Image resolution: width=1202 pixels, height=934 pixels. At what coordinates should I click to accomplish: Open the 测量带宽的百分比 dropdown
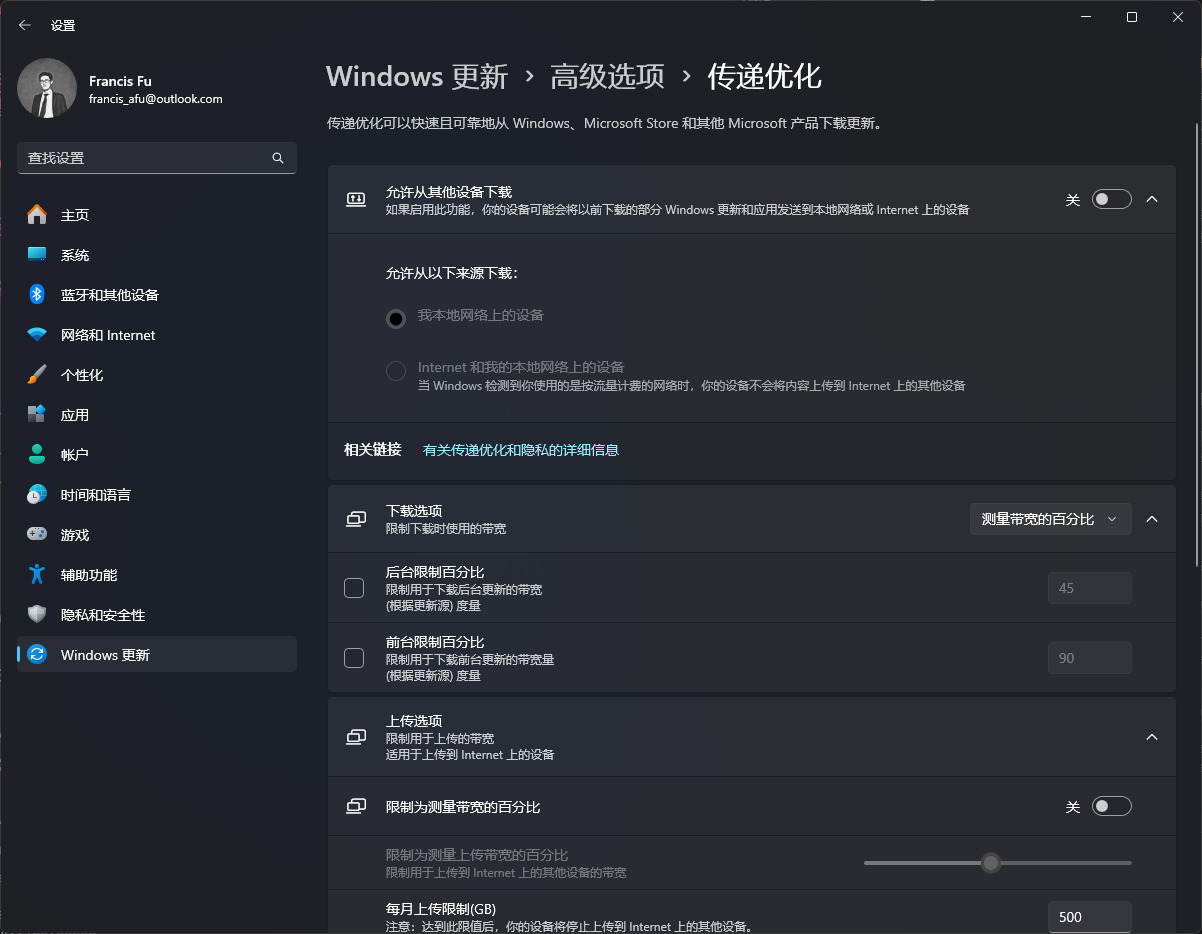click(x=1050, y=519)
